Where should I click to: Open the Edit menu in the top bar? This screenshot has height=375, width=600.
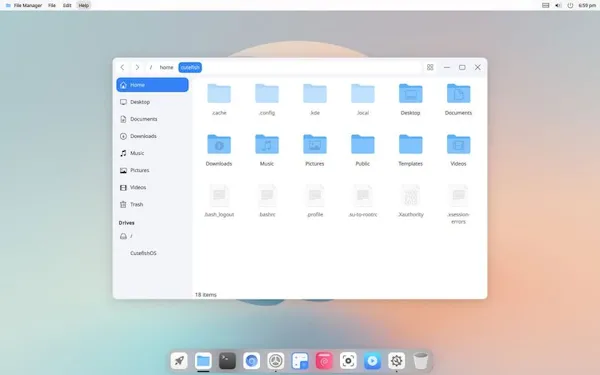click(x=67, y=5)
